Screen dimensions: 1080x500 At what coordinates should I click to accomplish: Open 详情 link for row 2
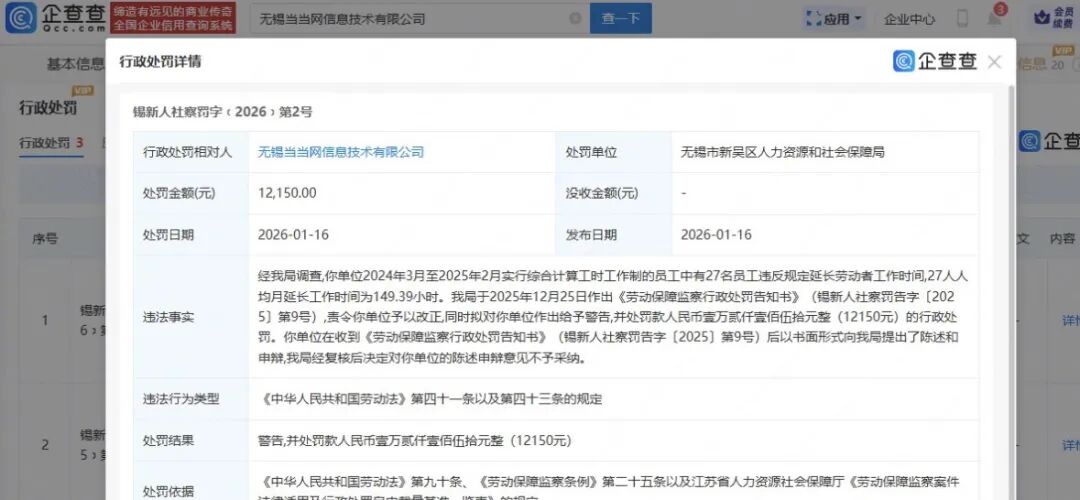tap(1070, 445)
